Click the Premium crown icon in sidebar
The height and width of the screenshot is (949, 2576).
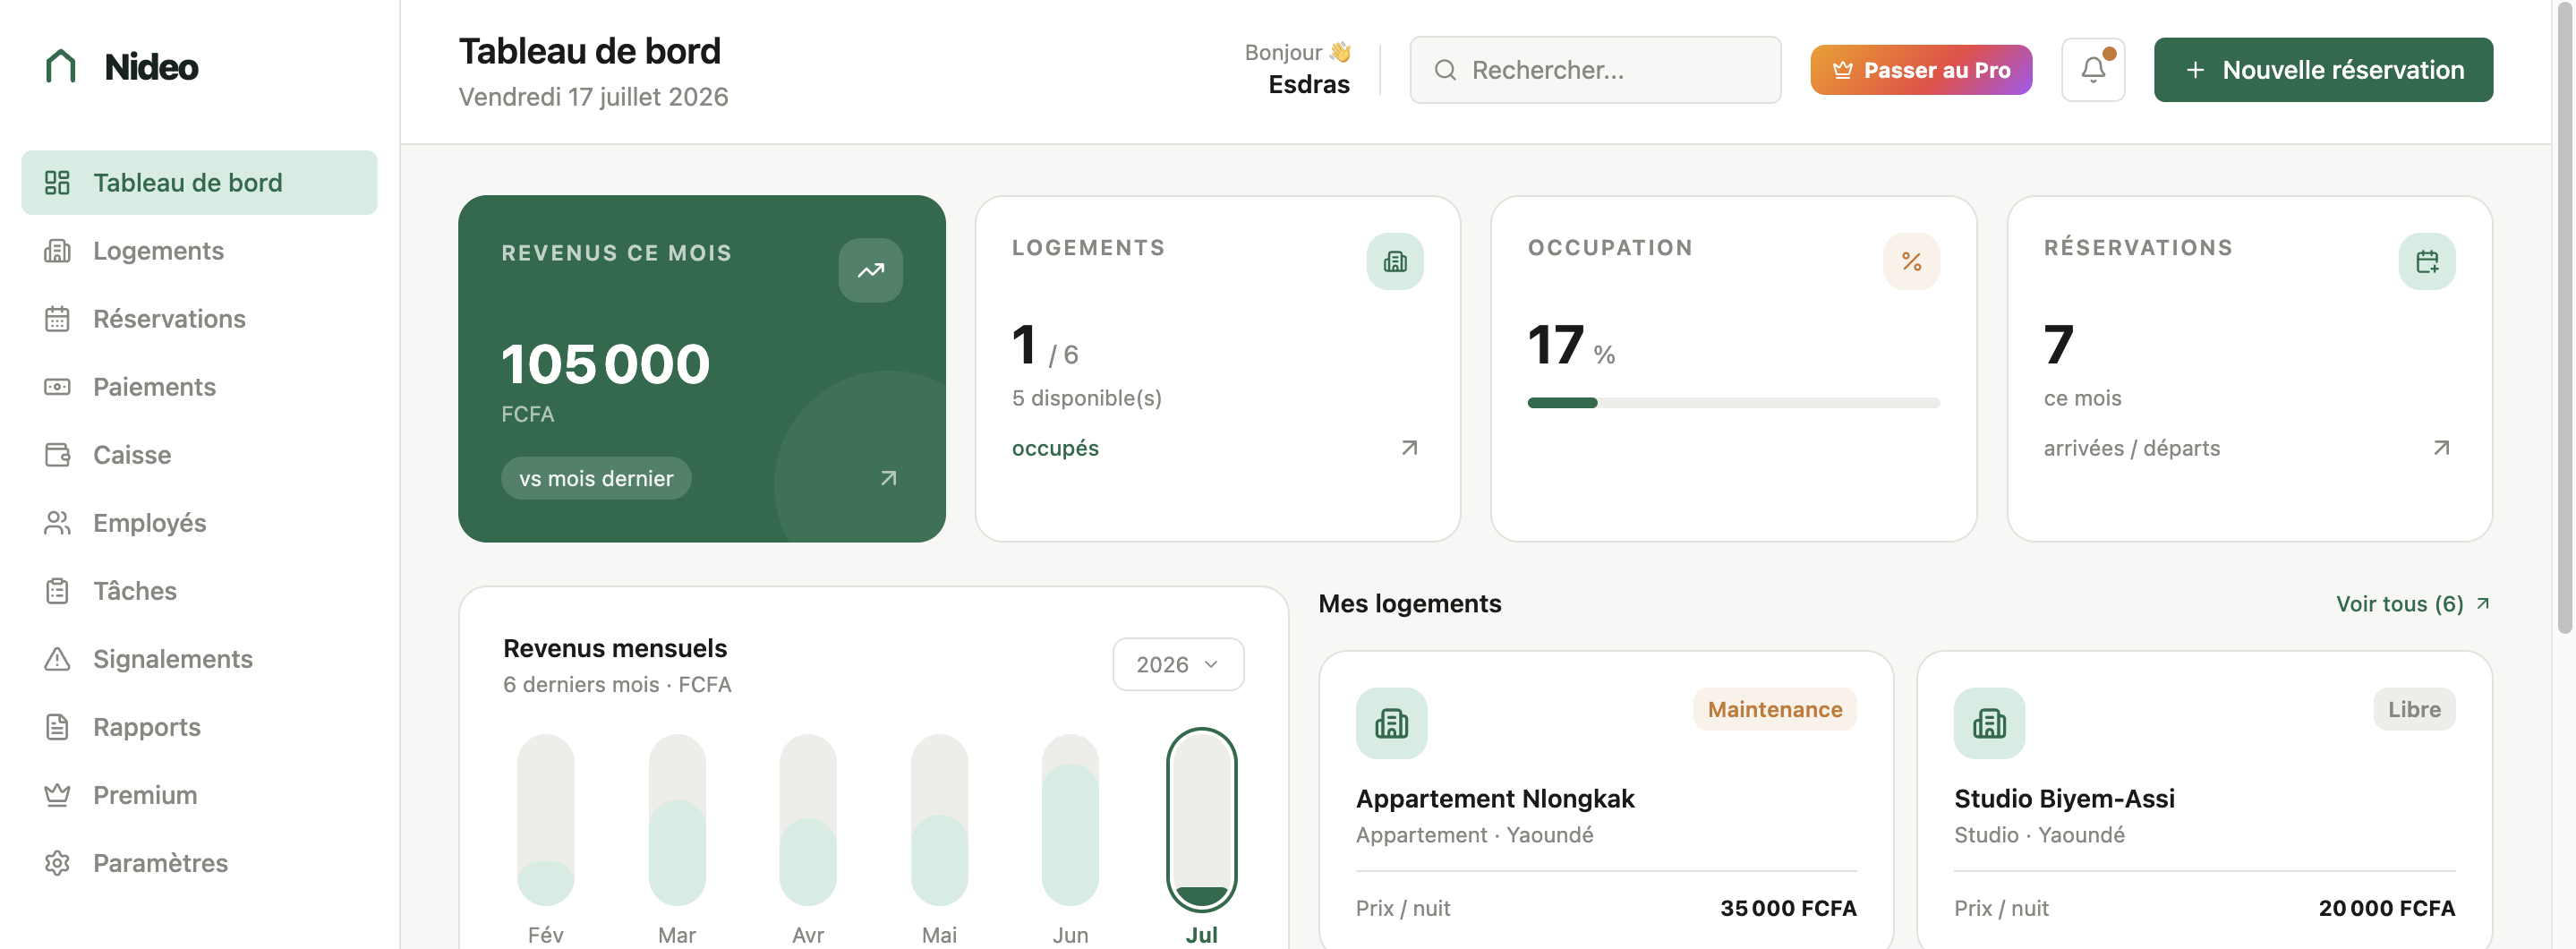point(57,795)
